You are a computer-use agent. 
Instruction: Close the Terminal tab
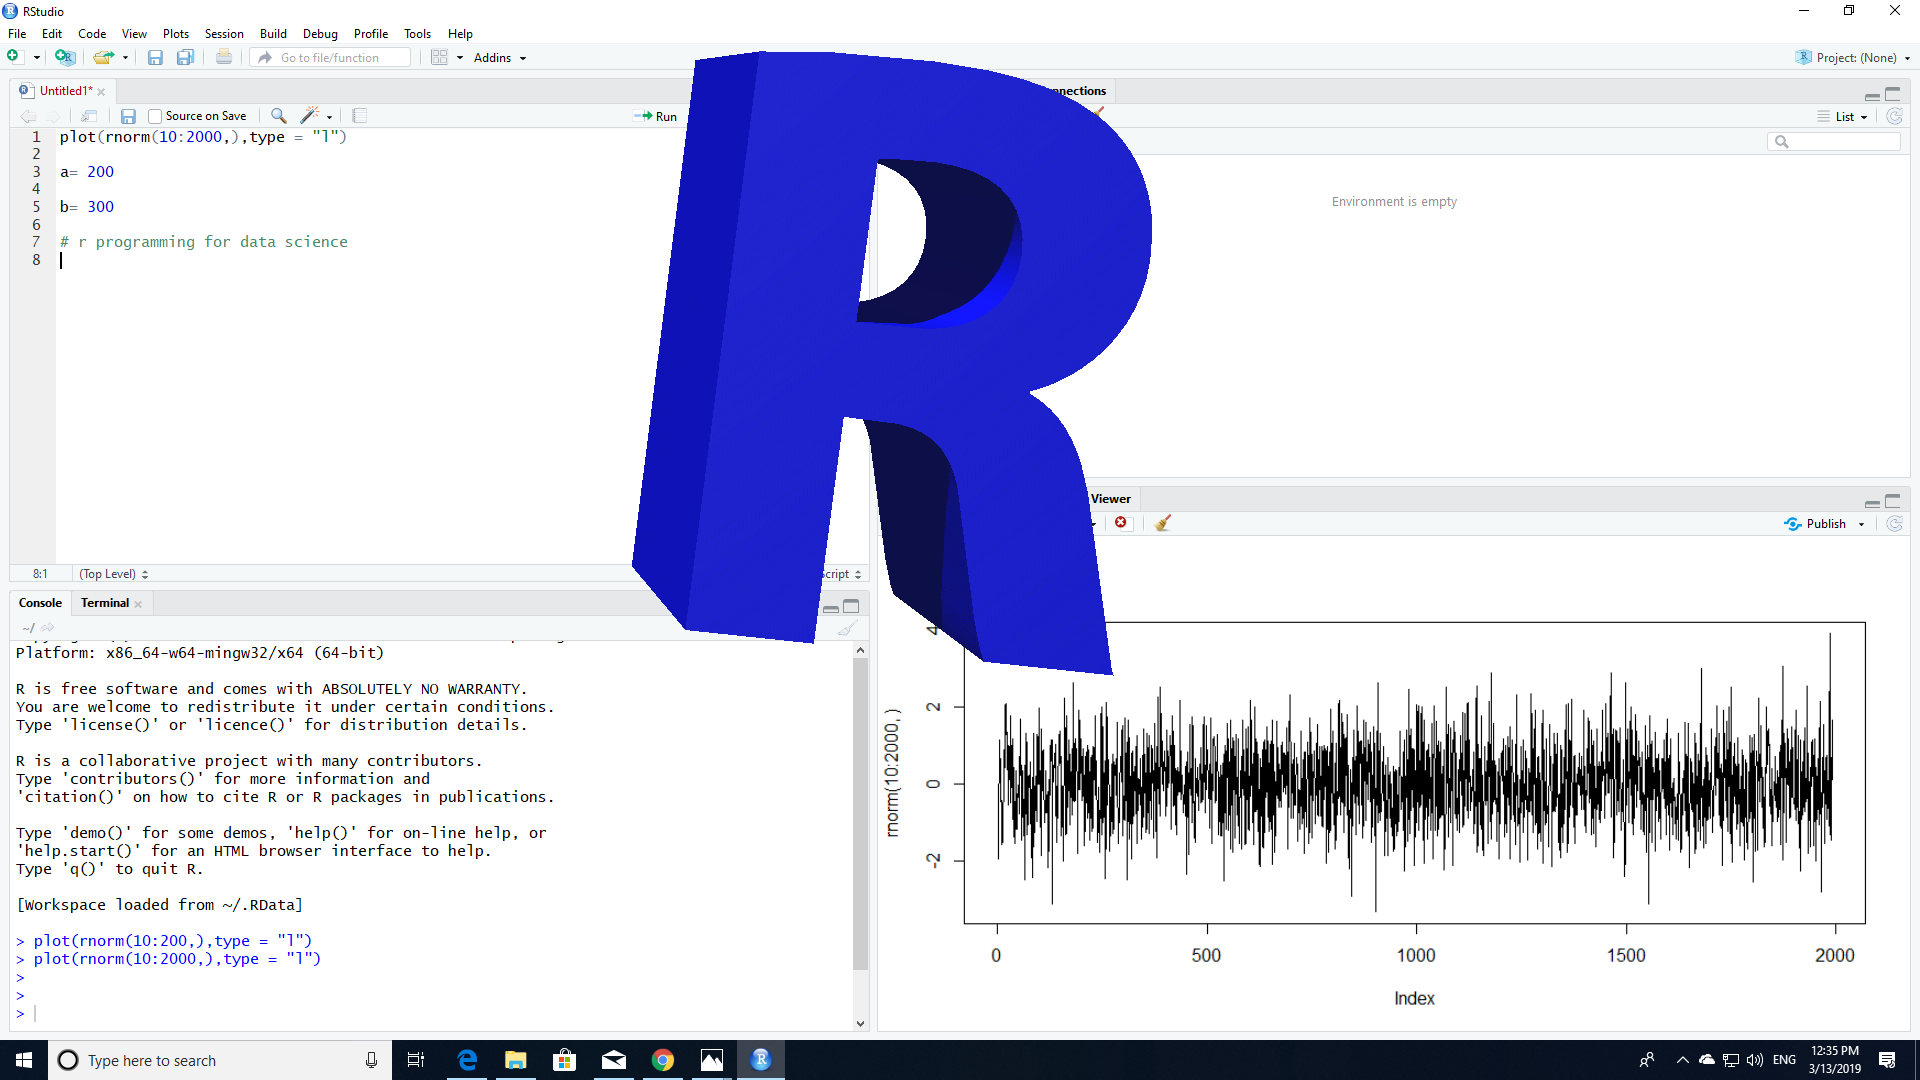[x=138, y=604]
